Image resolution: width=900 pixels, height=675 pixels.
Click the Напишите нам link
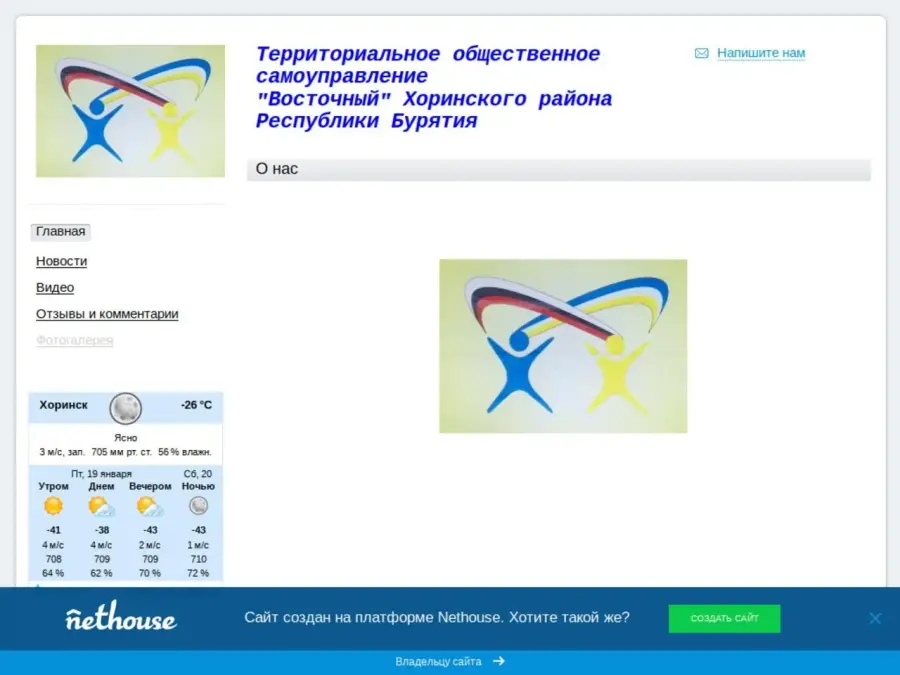click(x=761, y=54)
